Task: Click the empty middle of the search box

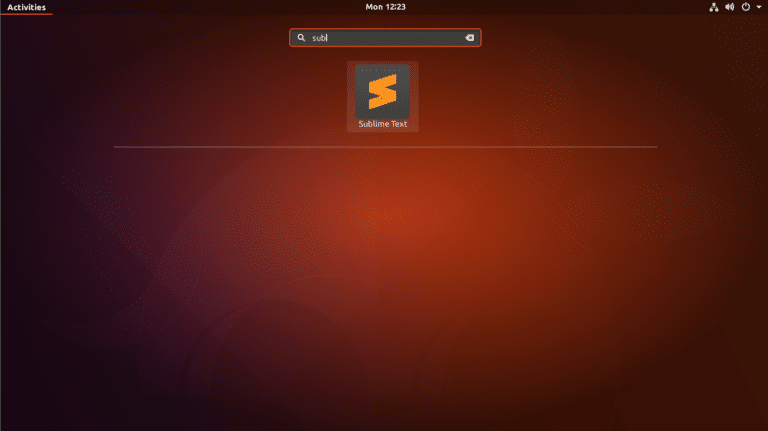Action: pos(400,38)
